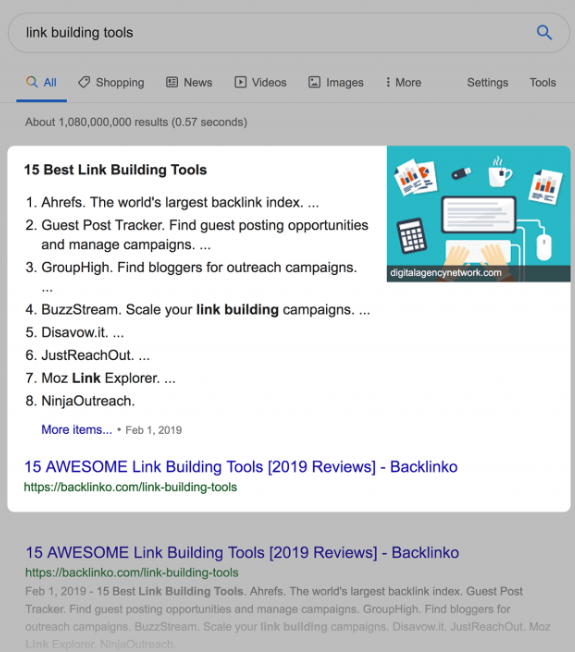Screen dimensions: 575x652
Task: Open featured snippet Backlinko title link
Action: point(241,467)
